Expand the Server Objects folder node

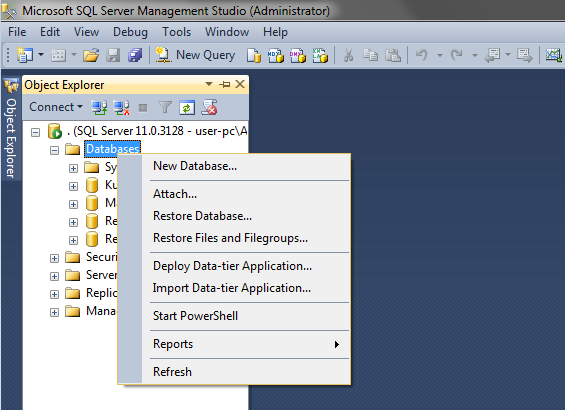coord(54,276)
